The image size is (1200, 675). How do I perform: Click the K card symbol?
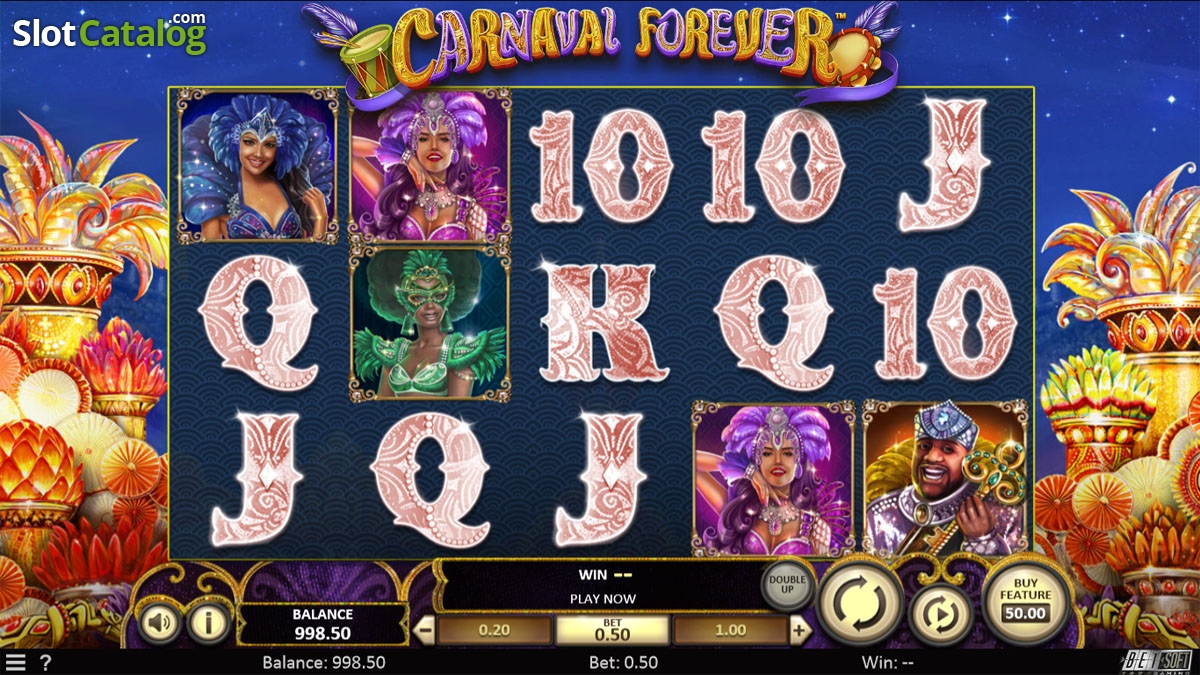(600, 323)
